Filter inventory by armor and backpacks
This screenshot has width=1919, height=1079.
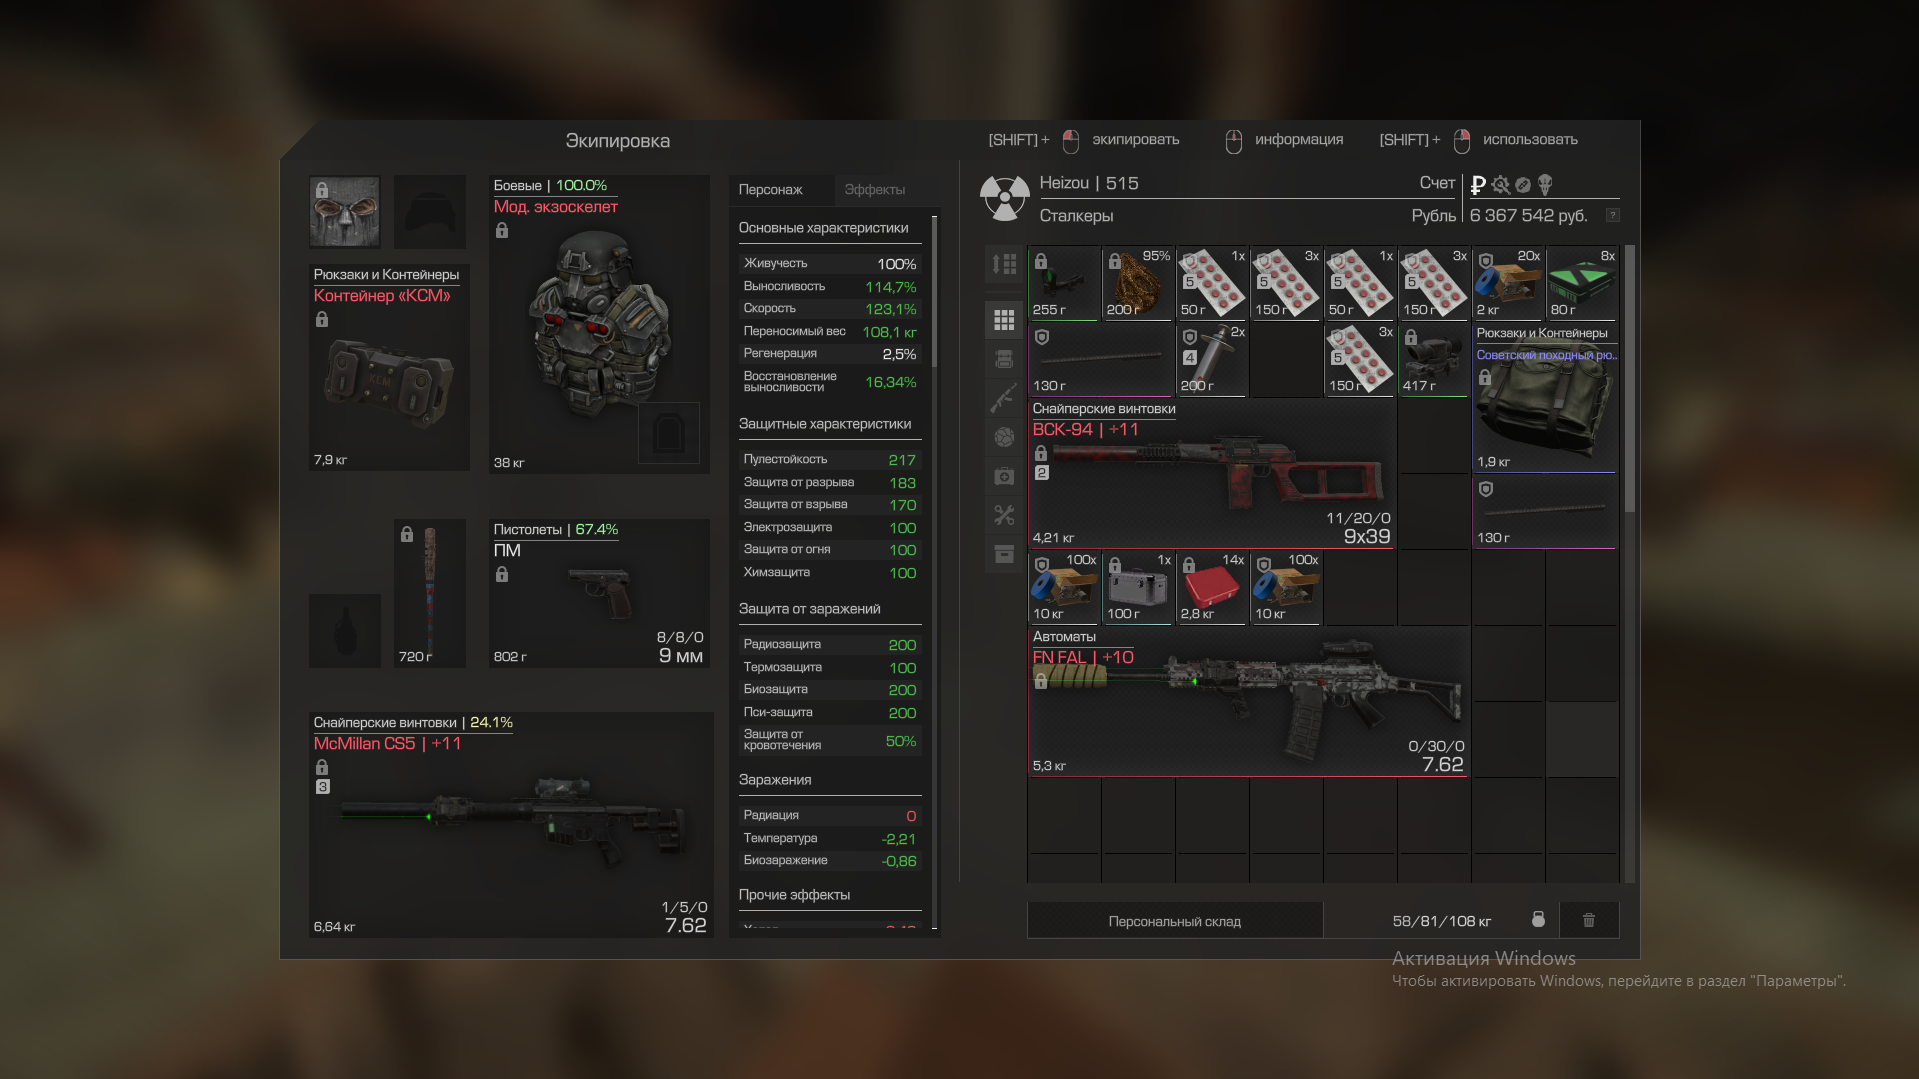[x=1004, y=359]
